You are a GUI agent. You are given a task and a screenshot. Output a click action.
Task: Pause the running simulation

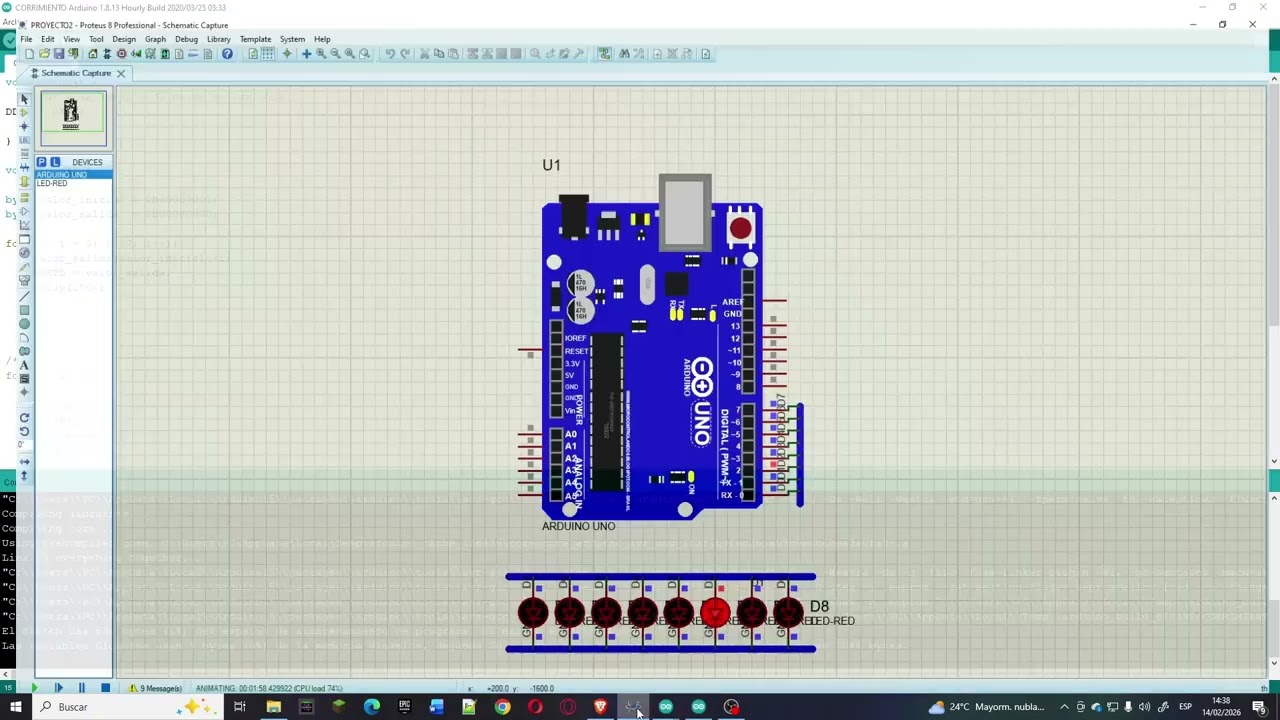click(x=81, y=688)
